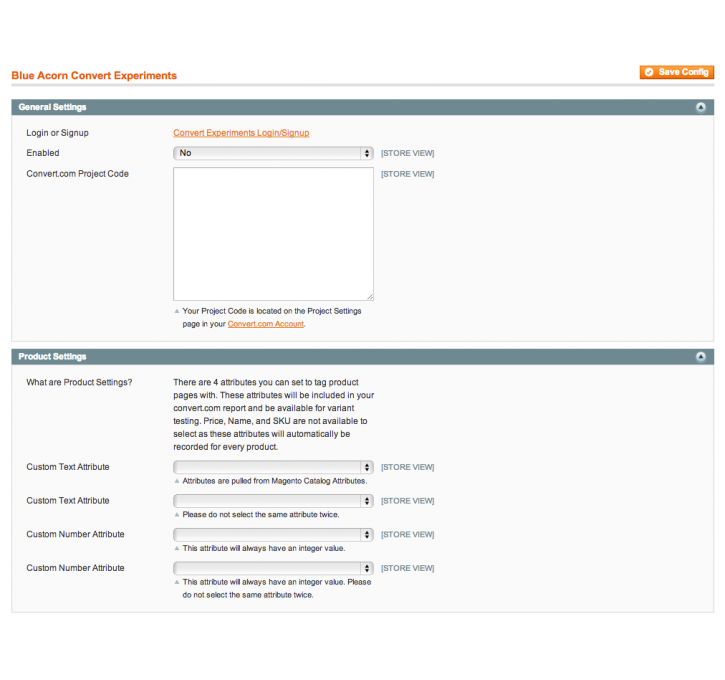Image resolution: width=725 pixels, height=680 pixels.
Task: Click the hint 'Please do not select the same attribute twice.'
Action: coord(261,515)
